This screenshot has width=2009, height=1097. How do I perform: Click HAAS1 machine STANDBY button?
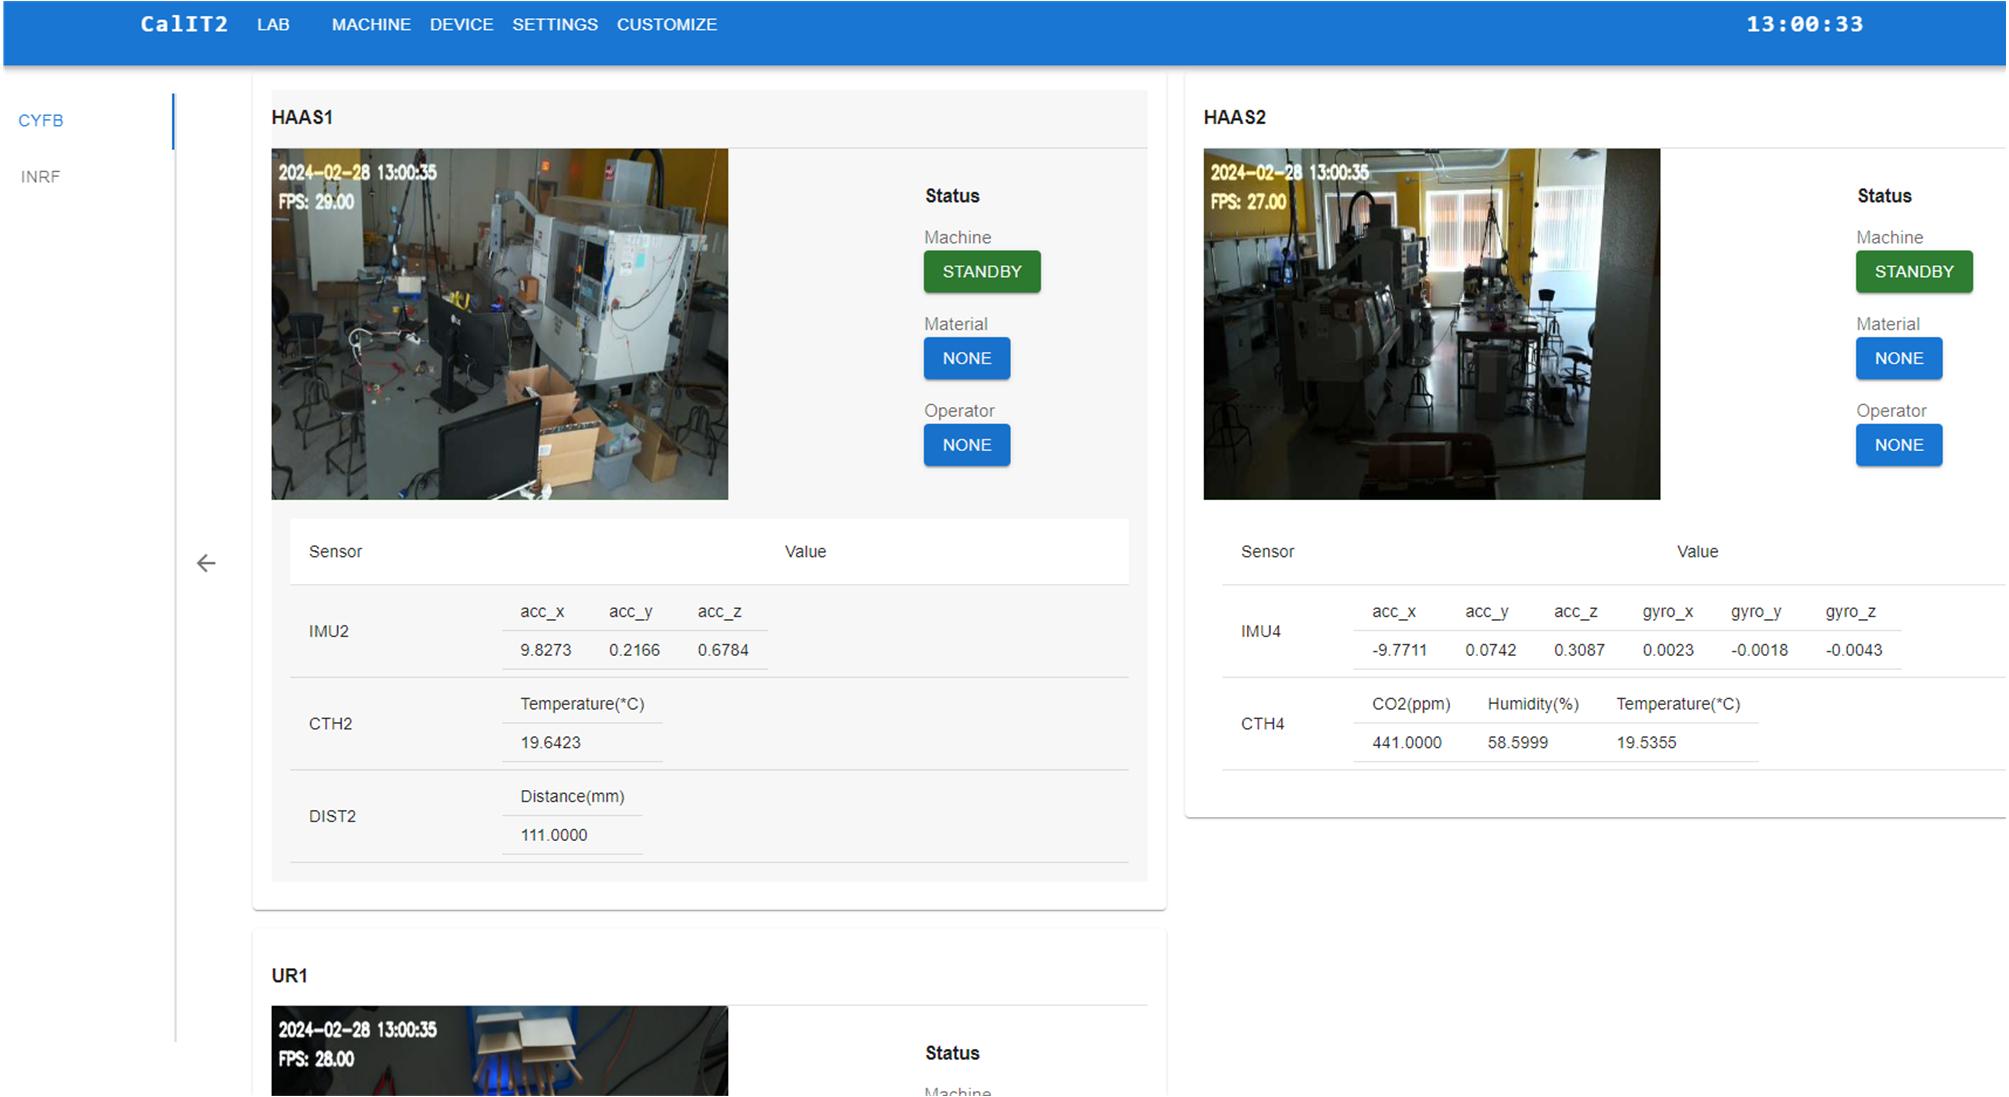pos(982,272)
